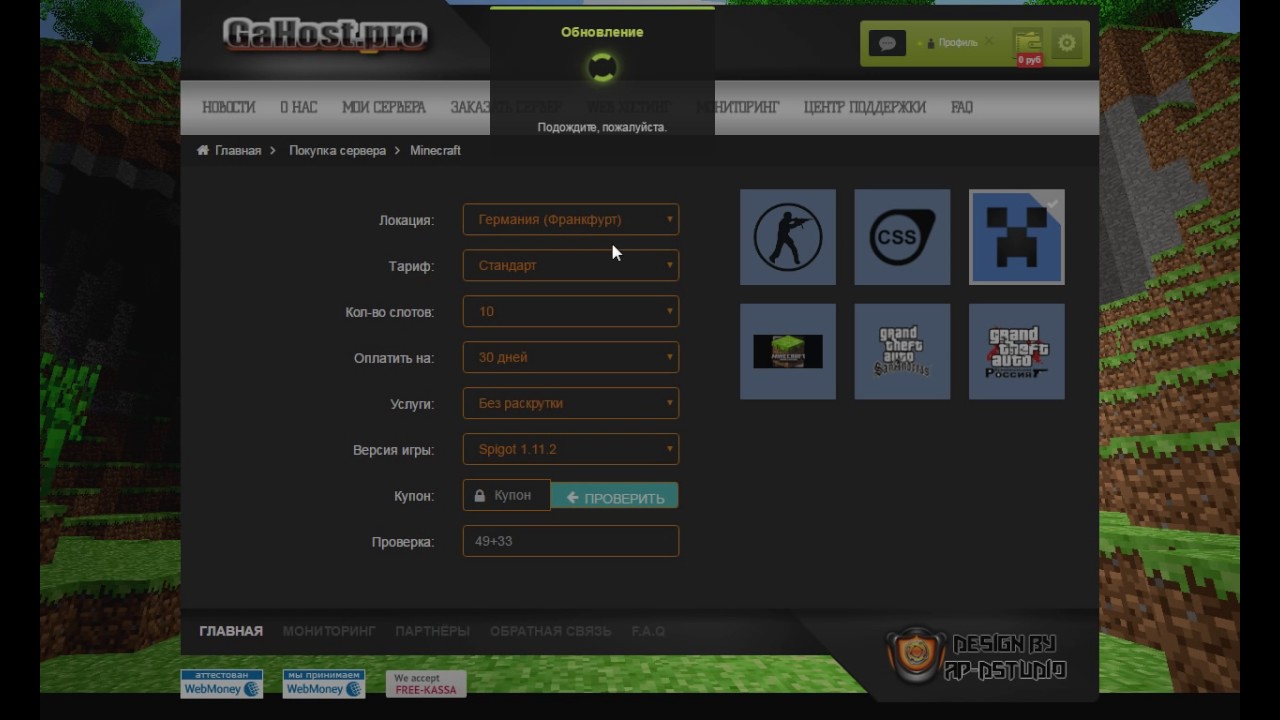Click the Главная breadcrumb link
1280x720 pixels.
pyautogui.click(x=238, y=150)
